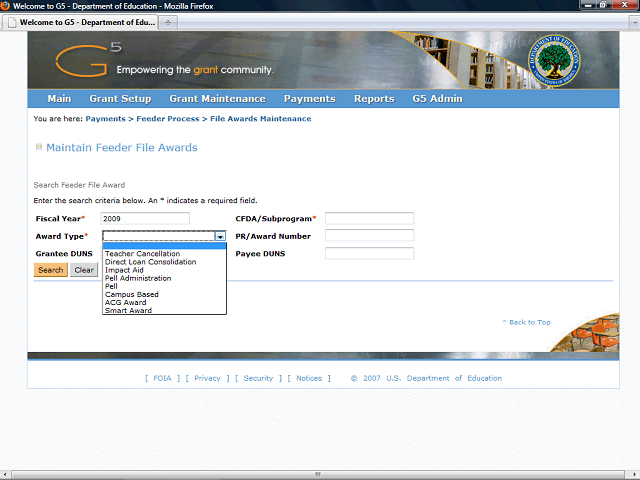Viewport: 640px width, 480px height.
Task: Click the G5 logo in the banner
Action: pyautogui.click(x=88, y=60)
